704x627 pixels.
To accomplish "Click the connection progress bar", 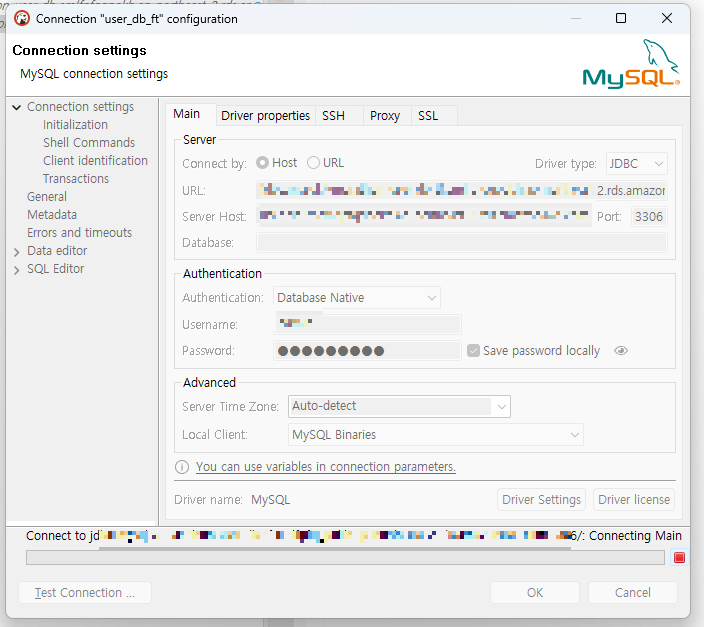I will [345, 557].
